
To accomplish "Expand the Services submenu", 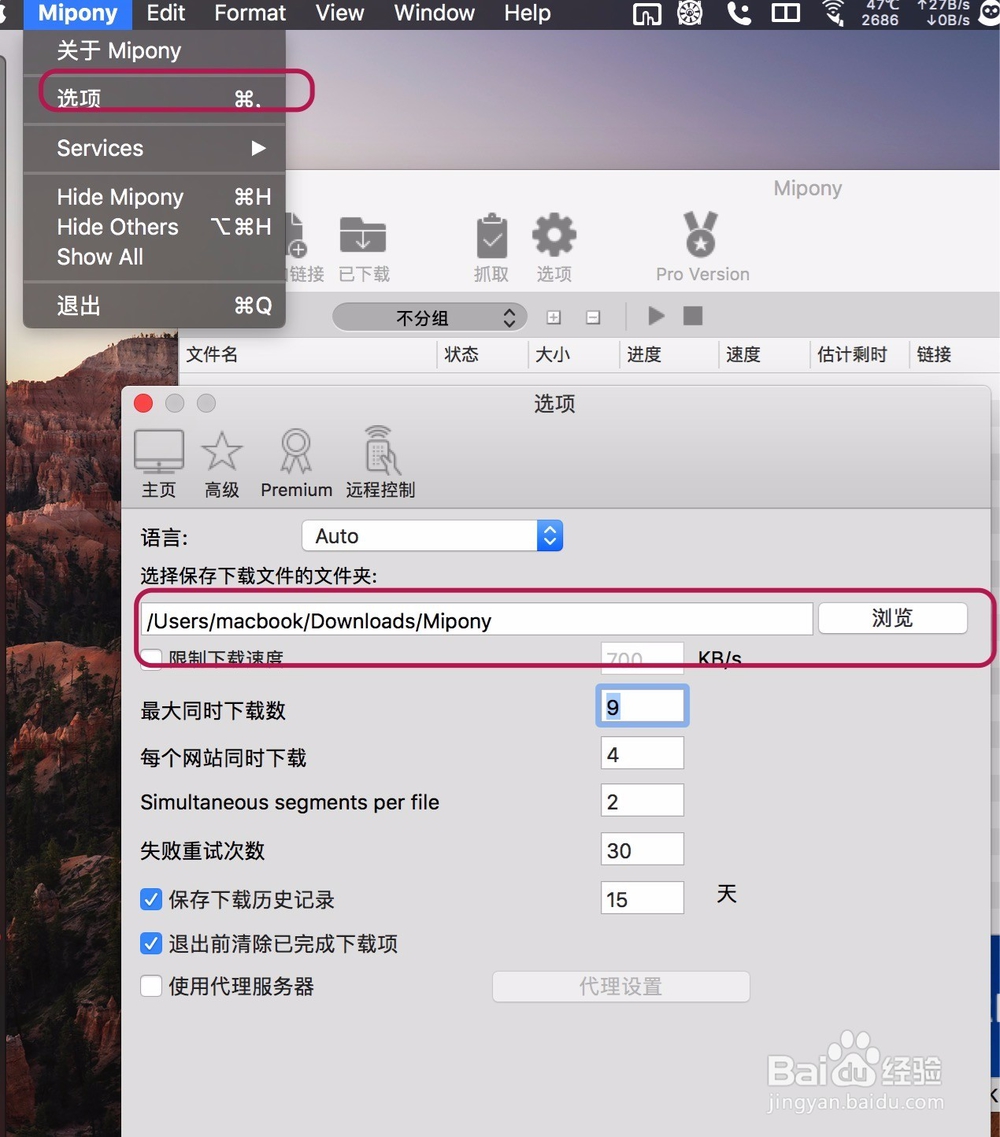I will (154, 148).
